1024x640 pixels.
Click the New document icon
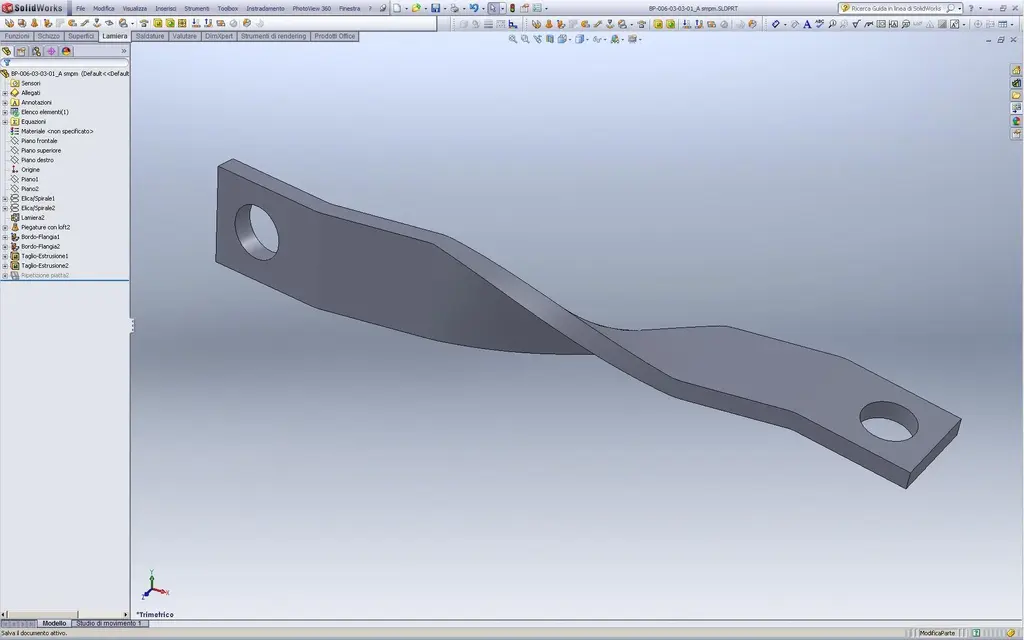coord(396,8)
